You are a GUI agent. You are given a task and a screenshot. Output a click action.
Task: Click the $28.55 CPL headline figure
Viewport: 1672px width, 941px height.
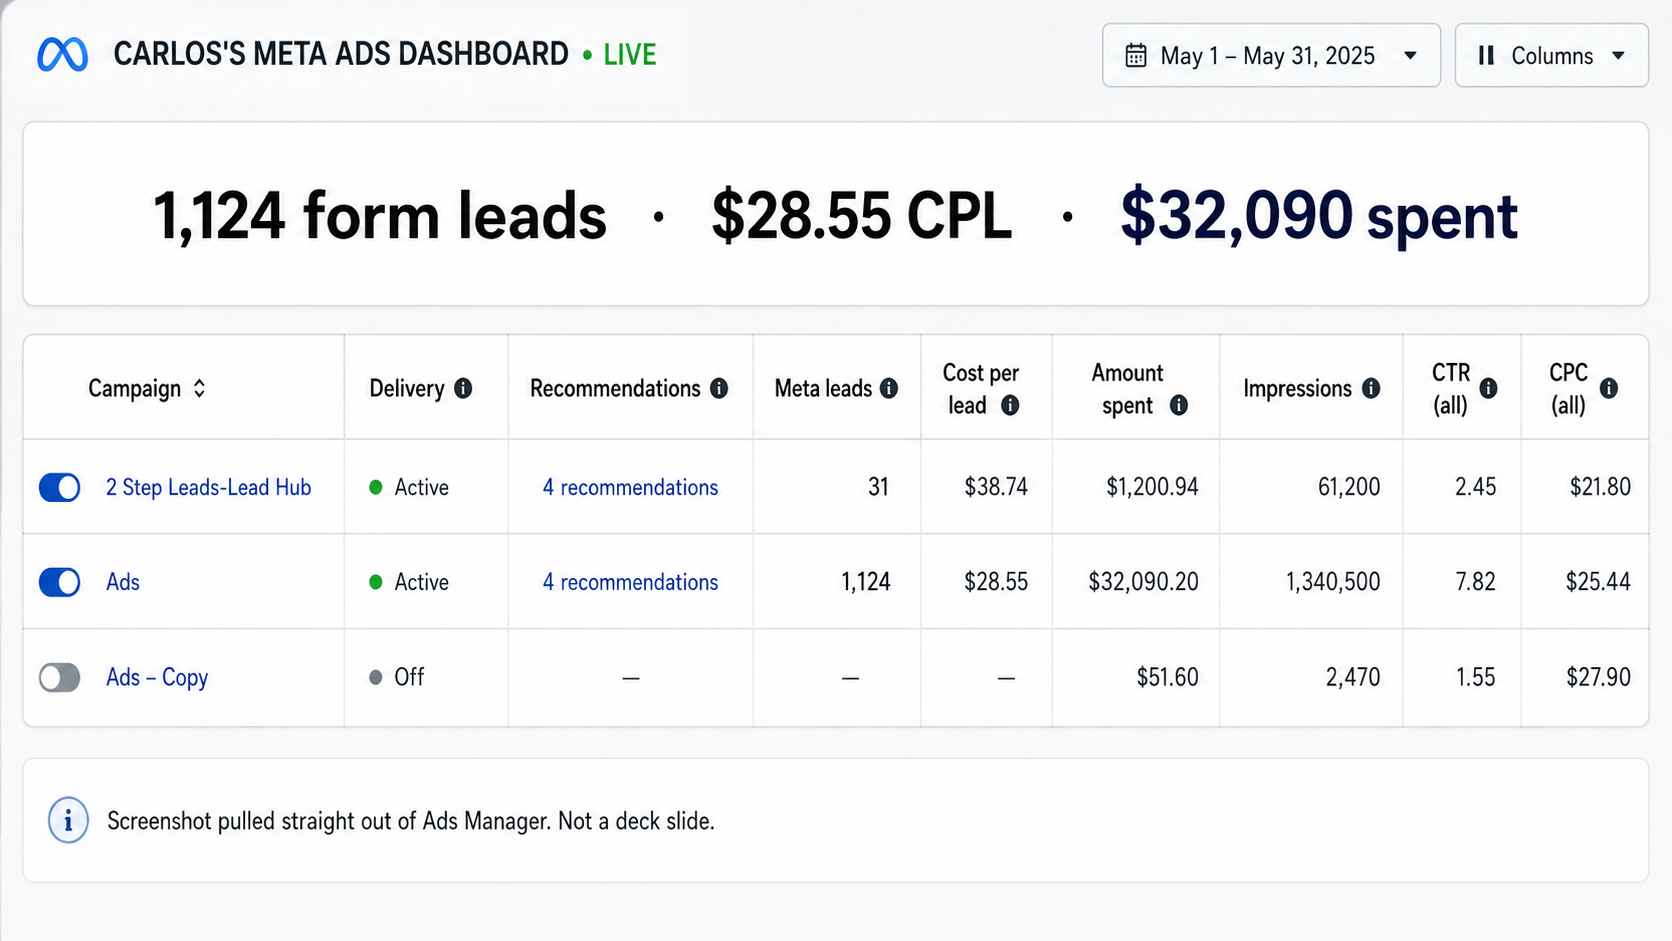click(x=861, y=216)
